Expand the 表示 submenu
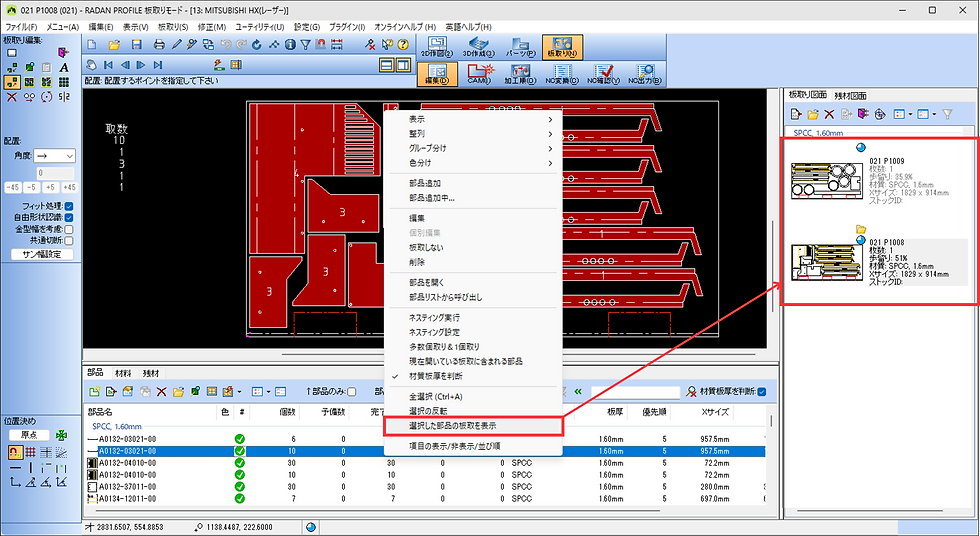The image size is (980, 536). click(x=473, y=119)
